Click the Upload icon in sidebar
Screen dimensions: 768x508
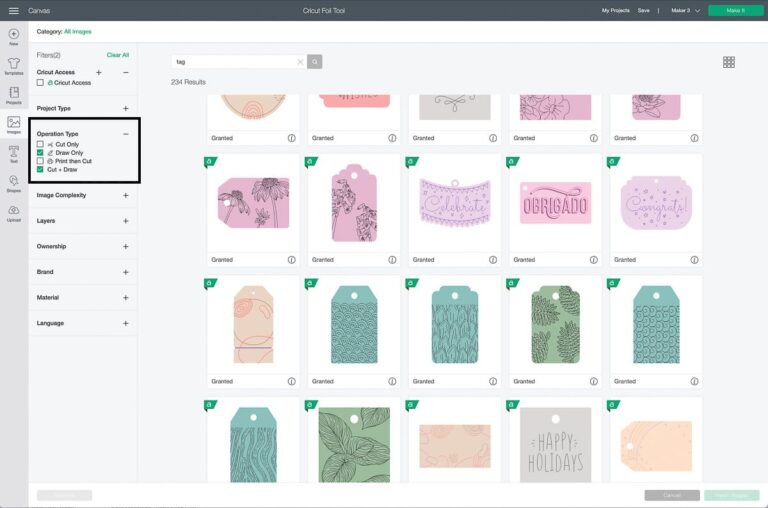(x=13, y=211)
